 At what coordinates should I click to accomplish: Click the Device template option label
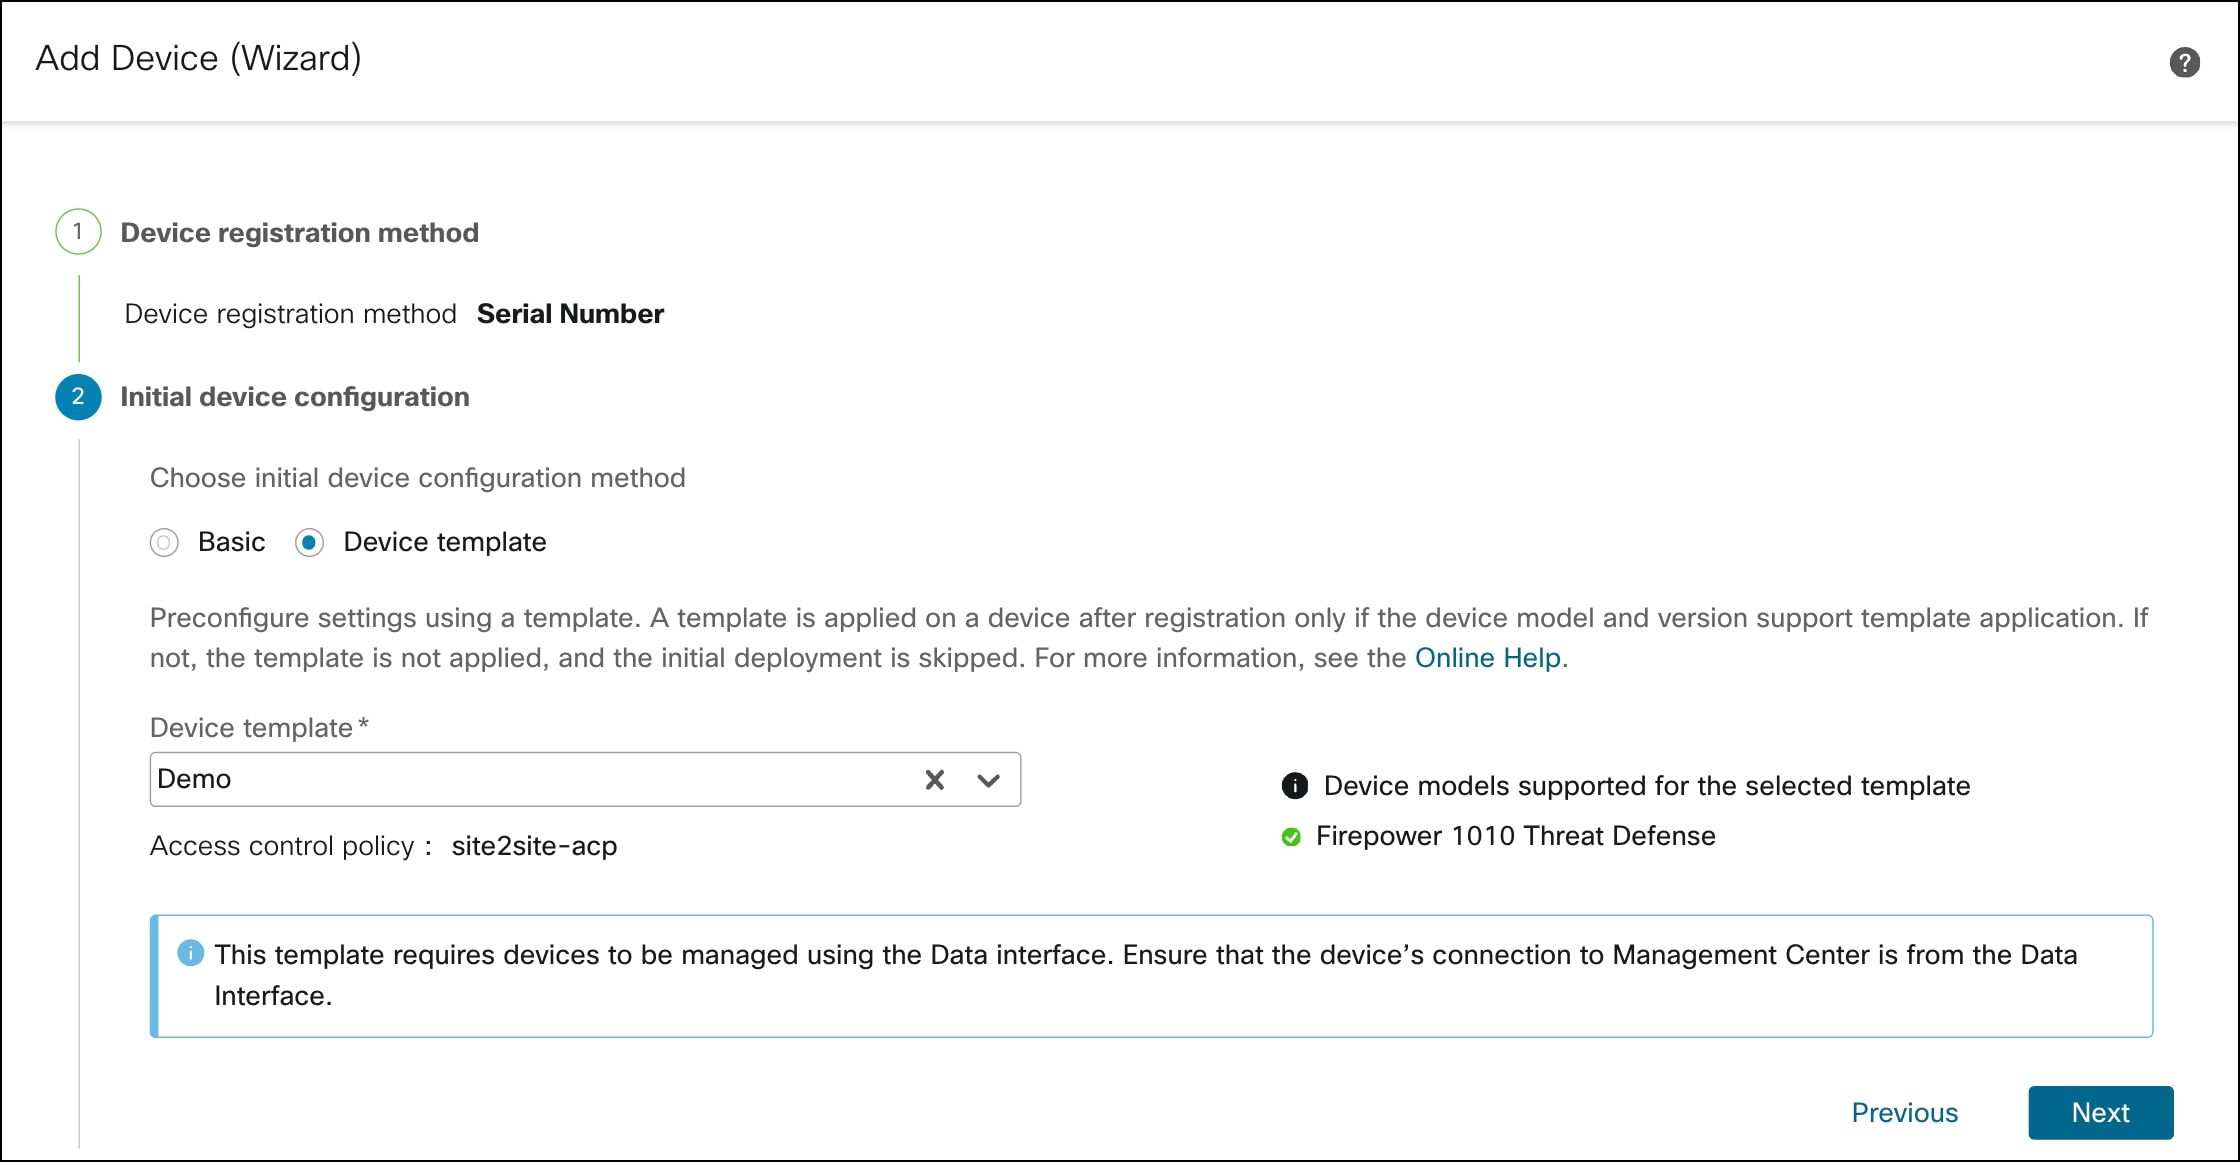444,542
